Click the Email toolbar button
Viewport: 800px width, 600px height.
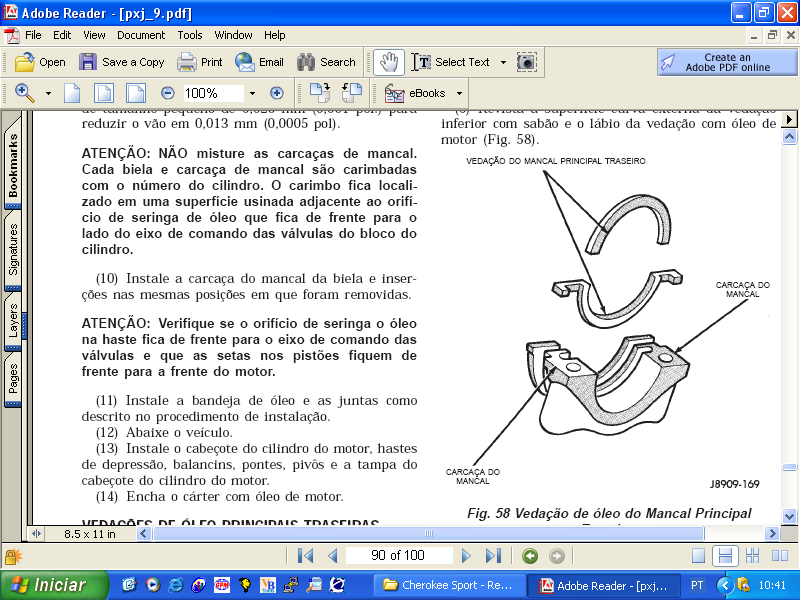click(x=259, y=62)
